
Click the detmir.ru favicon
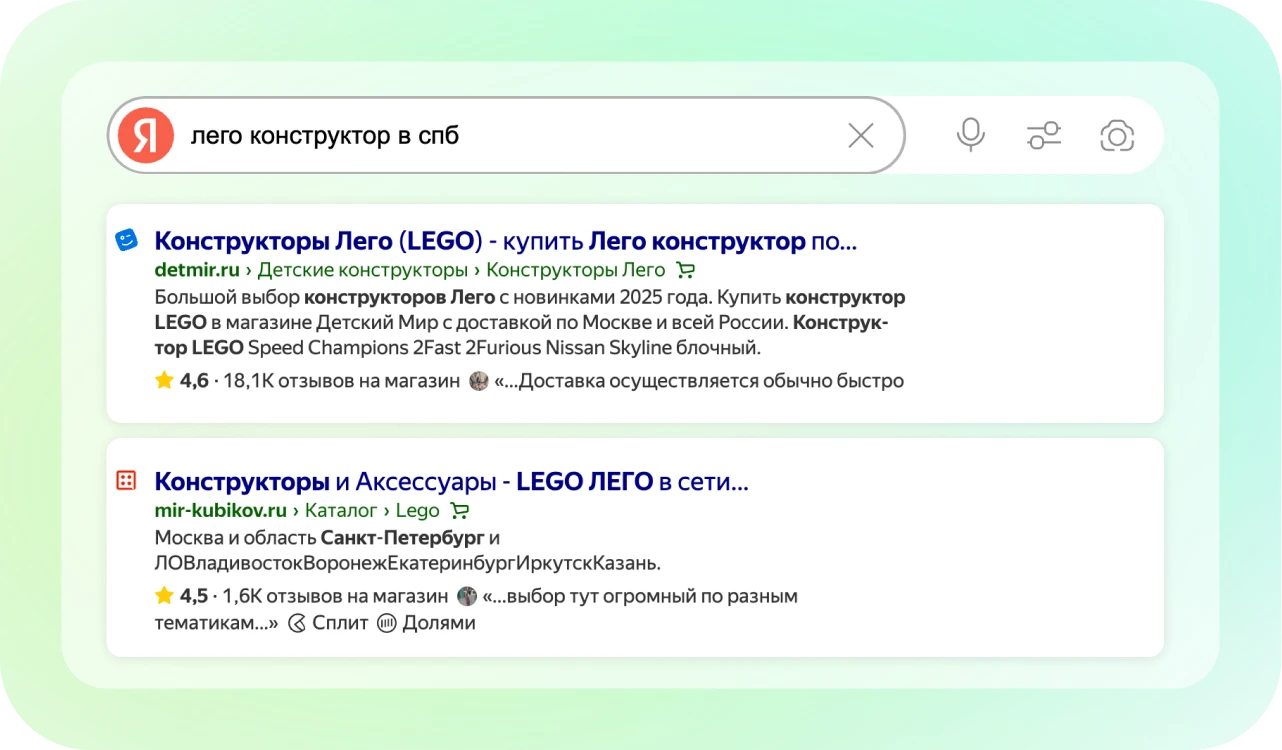coord(126,240)
